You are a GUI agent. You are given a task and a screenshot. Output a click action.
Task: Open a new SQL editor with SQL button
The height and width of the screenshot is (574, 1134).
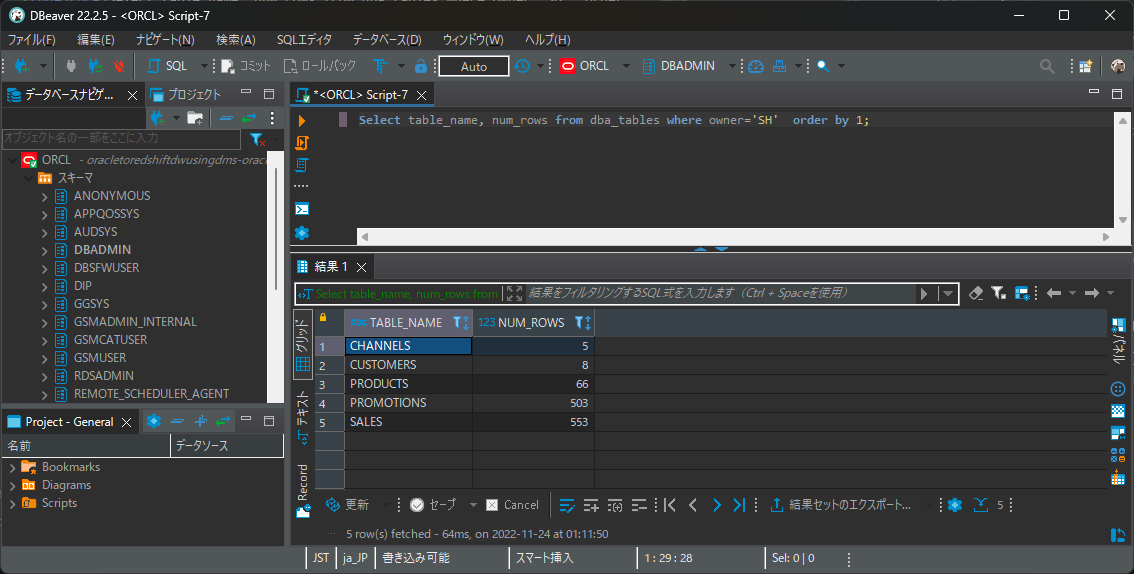[x=168, y=66]
